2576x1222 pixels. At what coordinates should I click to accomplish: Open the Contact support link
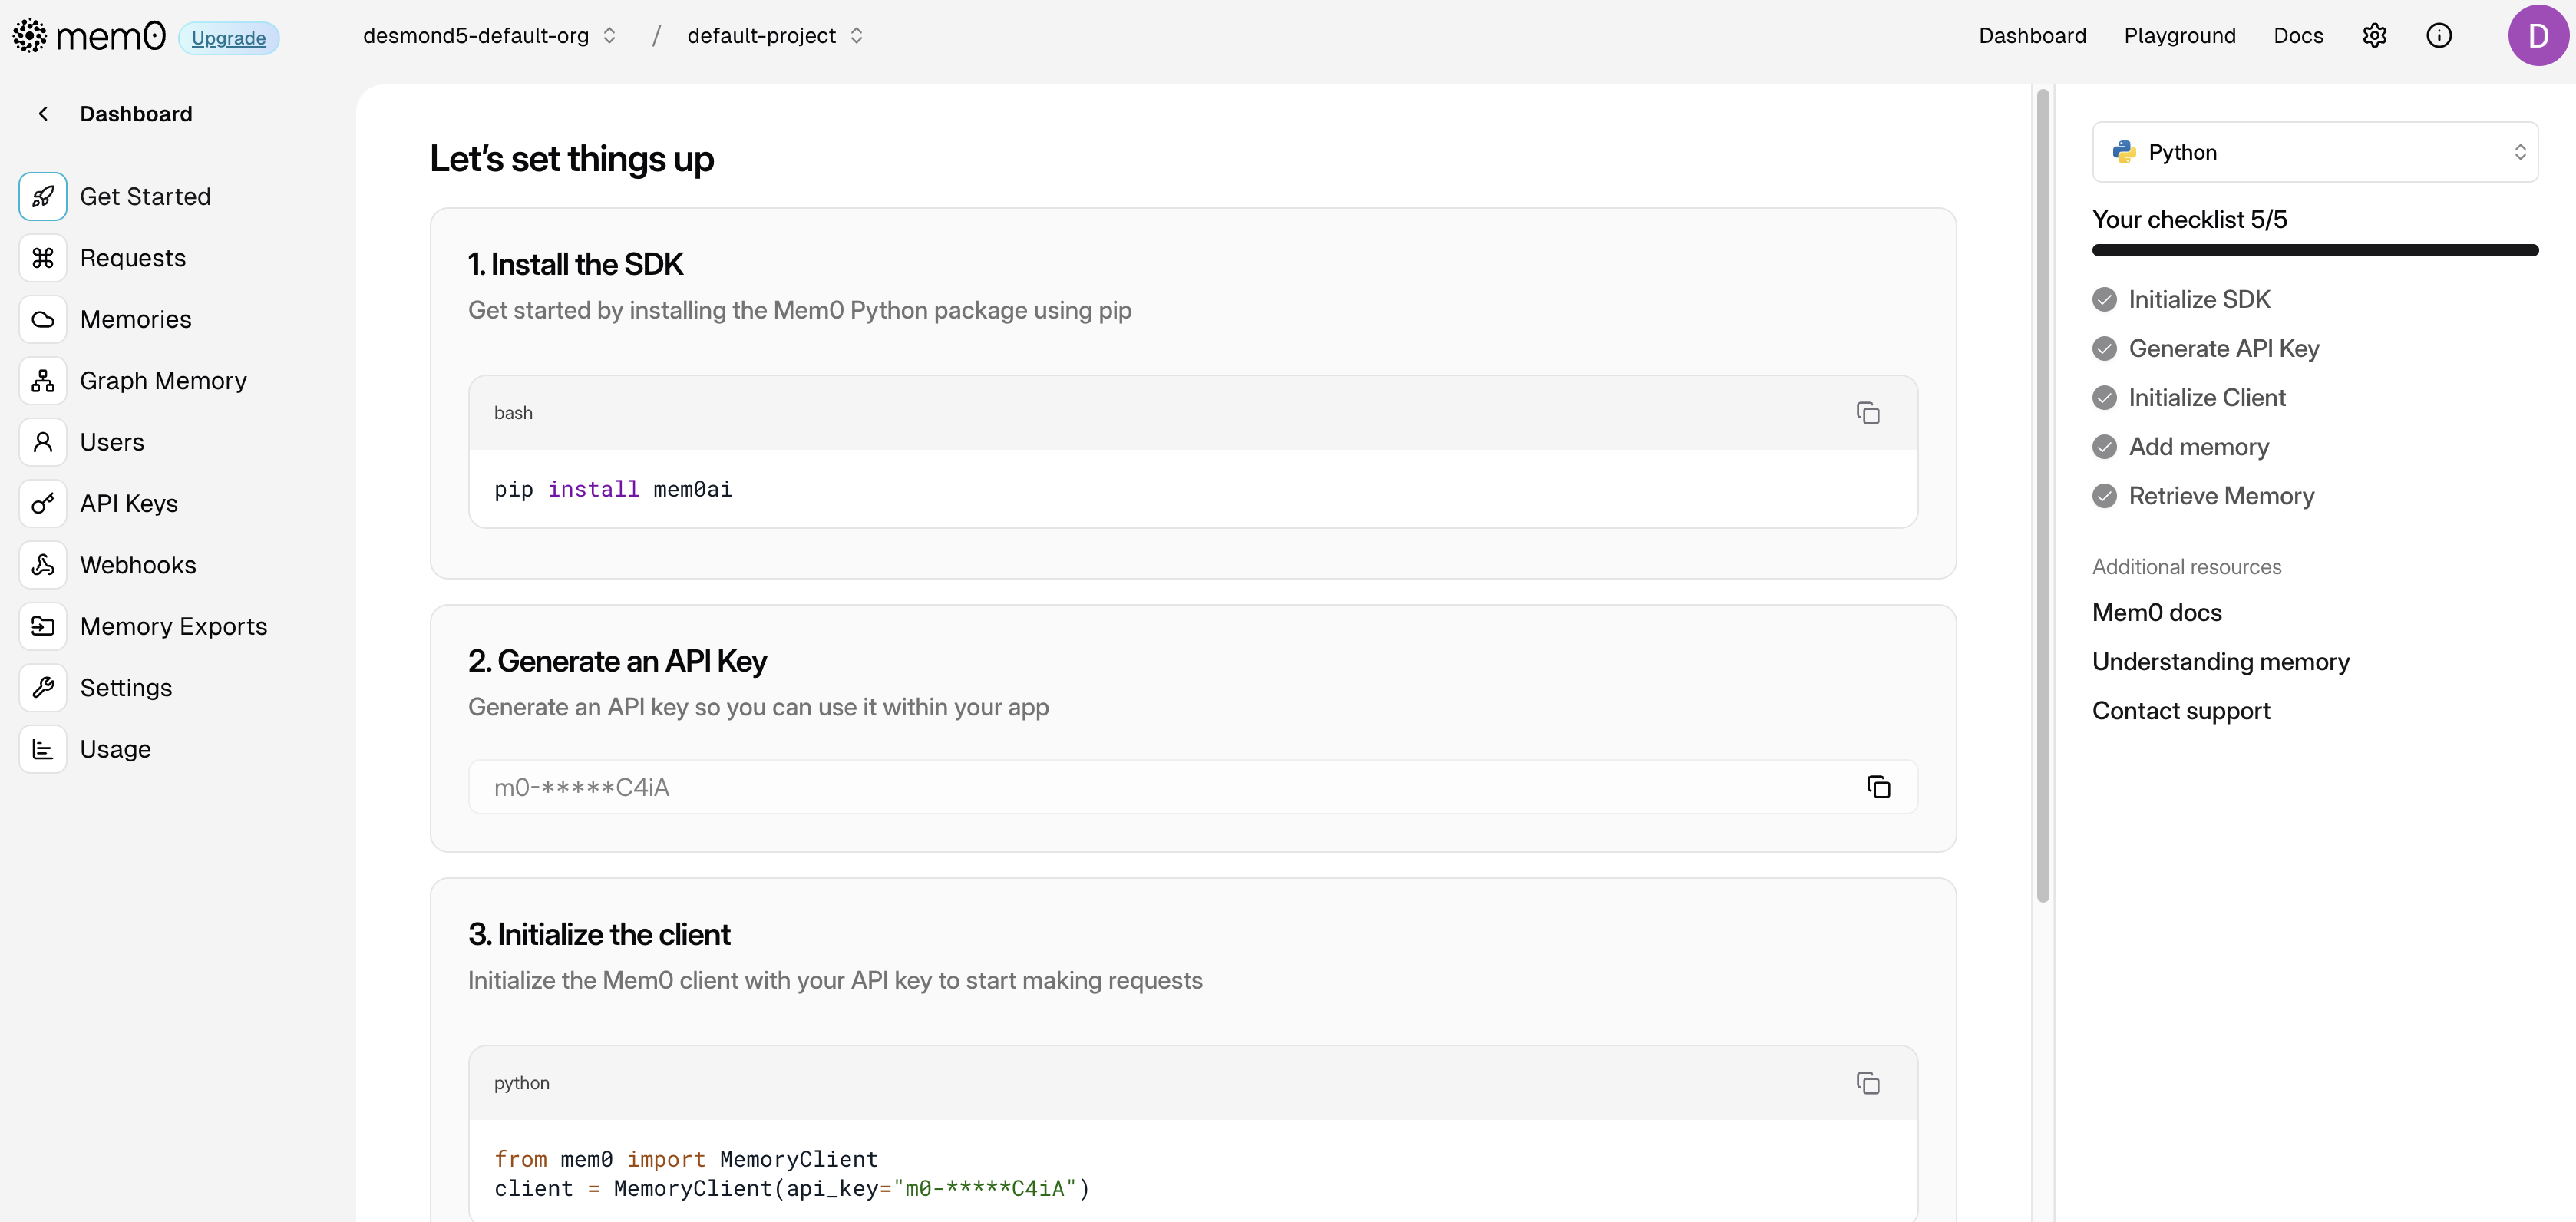point(2180,710)
